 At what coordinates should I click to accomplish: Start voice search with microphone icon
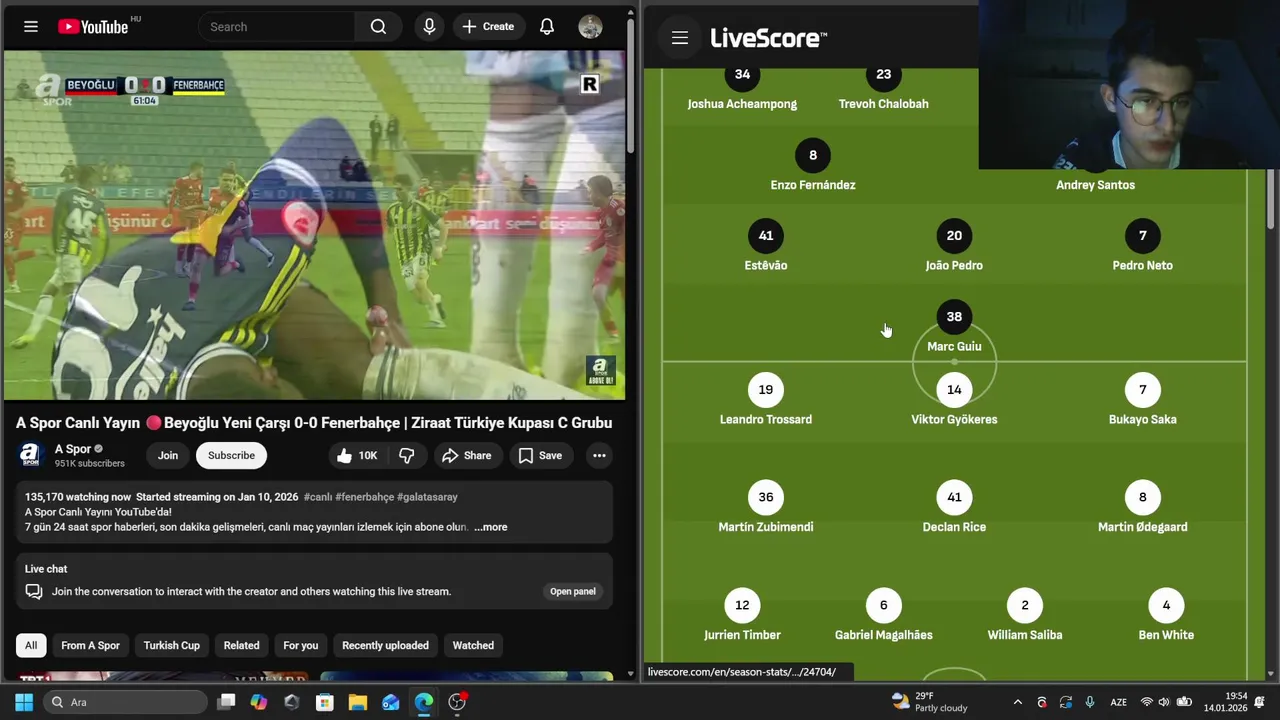tap(429, 27)
